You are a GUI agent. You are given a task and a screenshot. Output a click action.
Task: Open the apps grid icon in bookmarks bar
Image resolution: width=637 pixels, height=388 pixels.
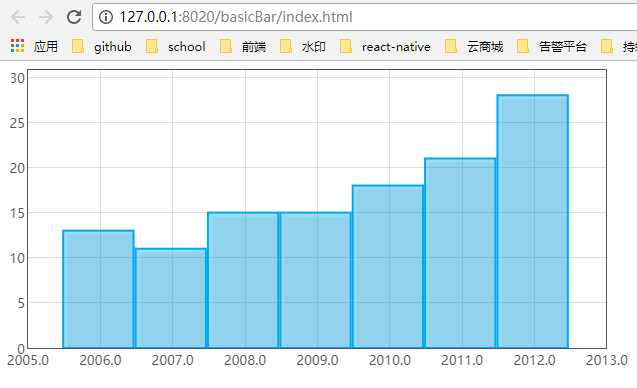[17, 46]
